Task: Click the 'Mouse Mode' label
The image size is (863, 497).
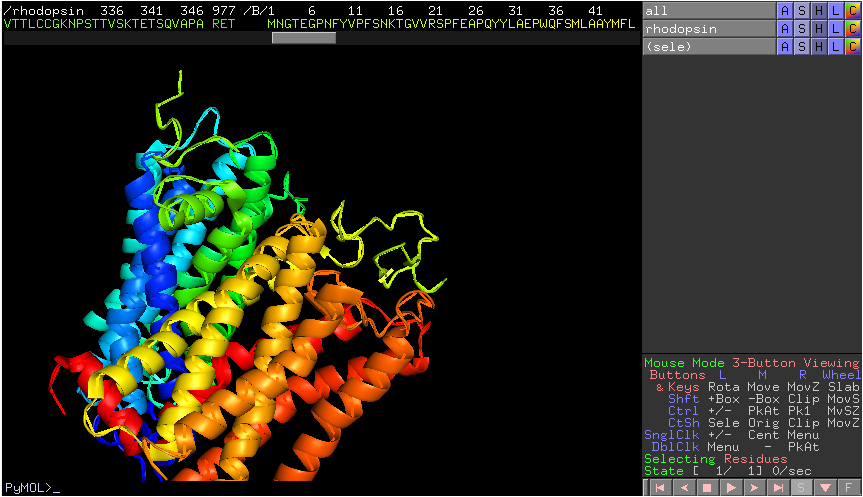Action: pos(684,363)
